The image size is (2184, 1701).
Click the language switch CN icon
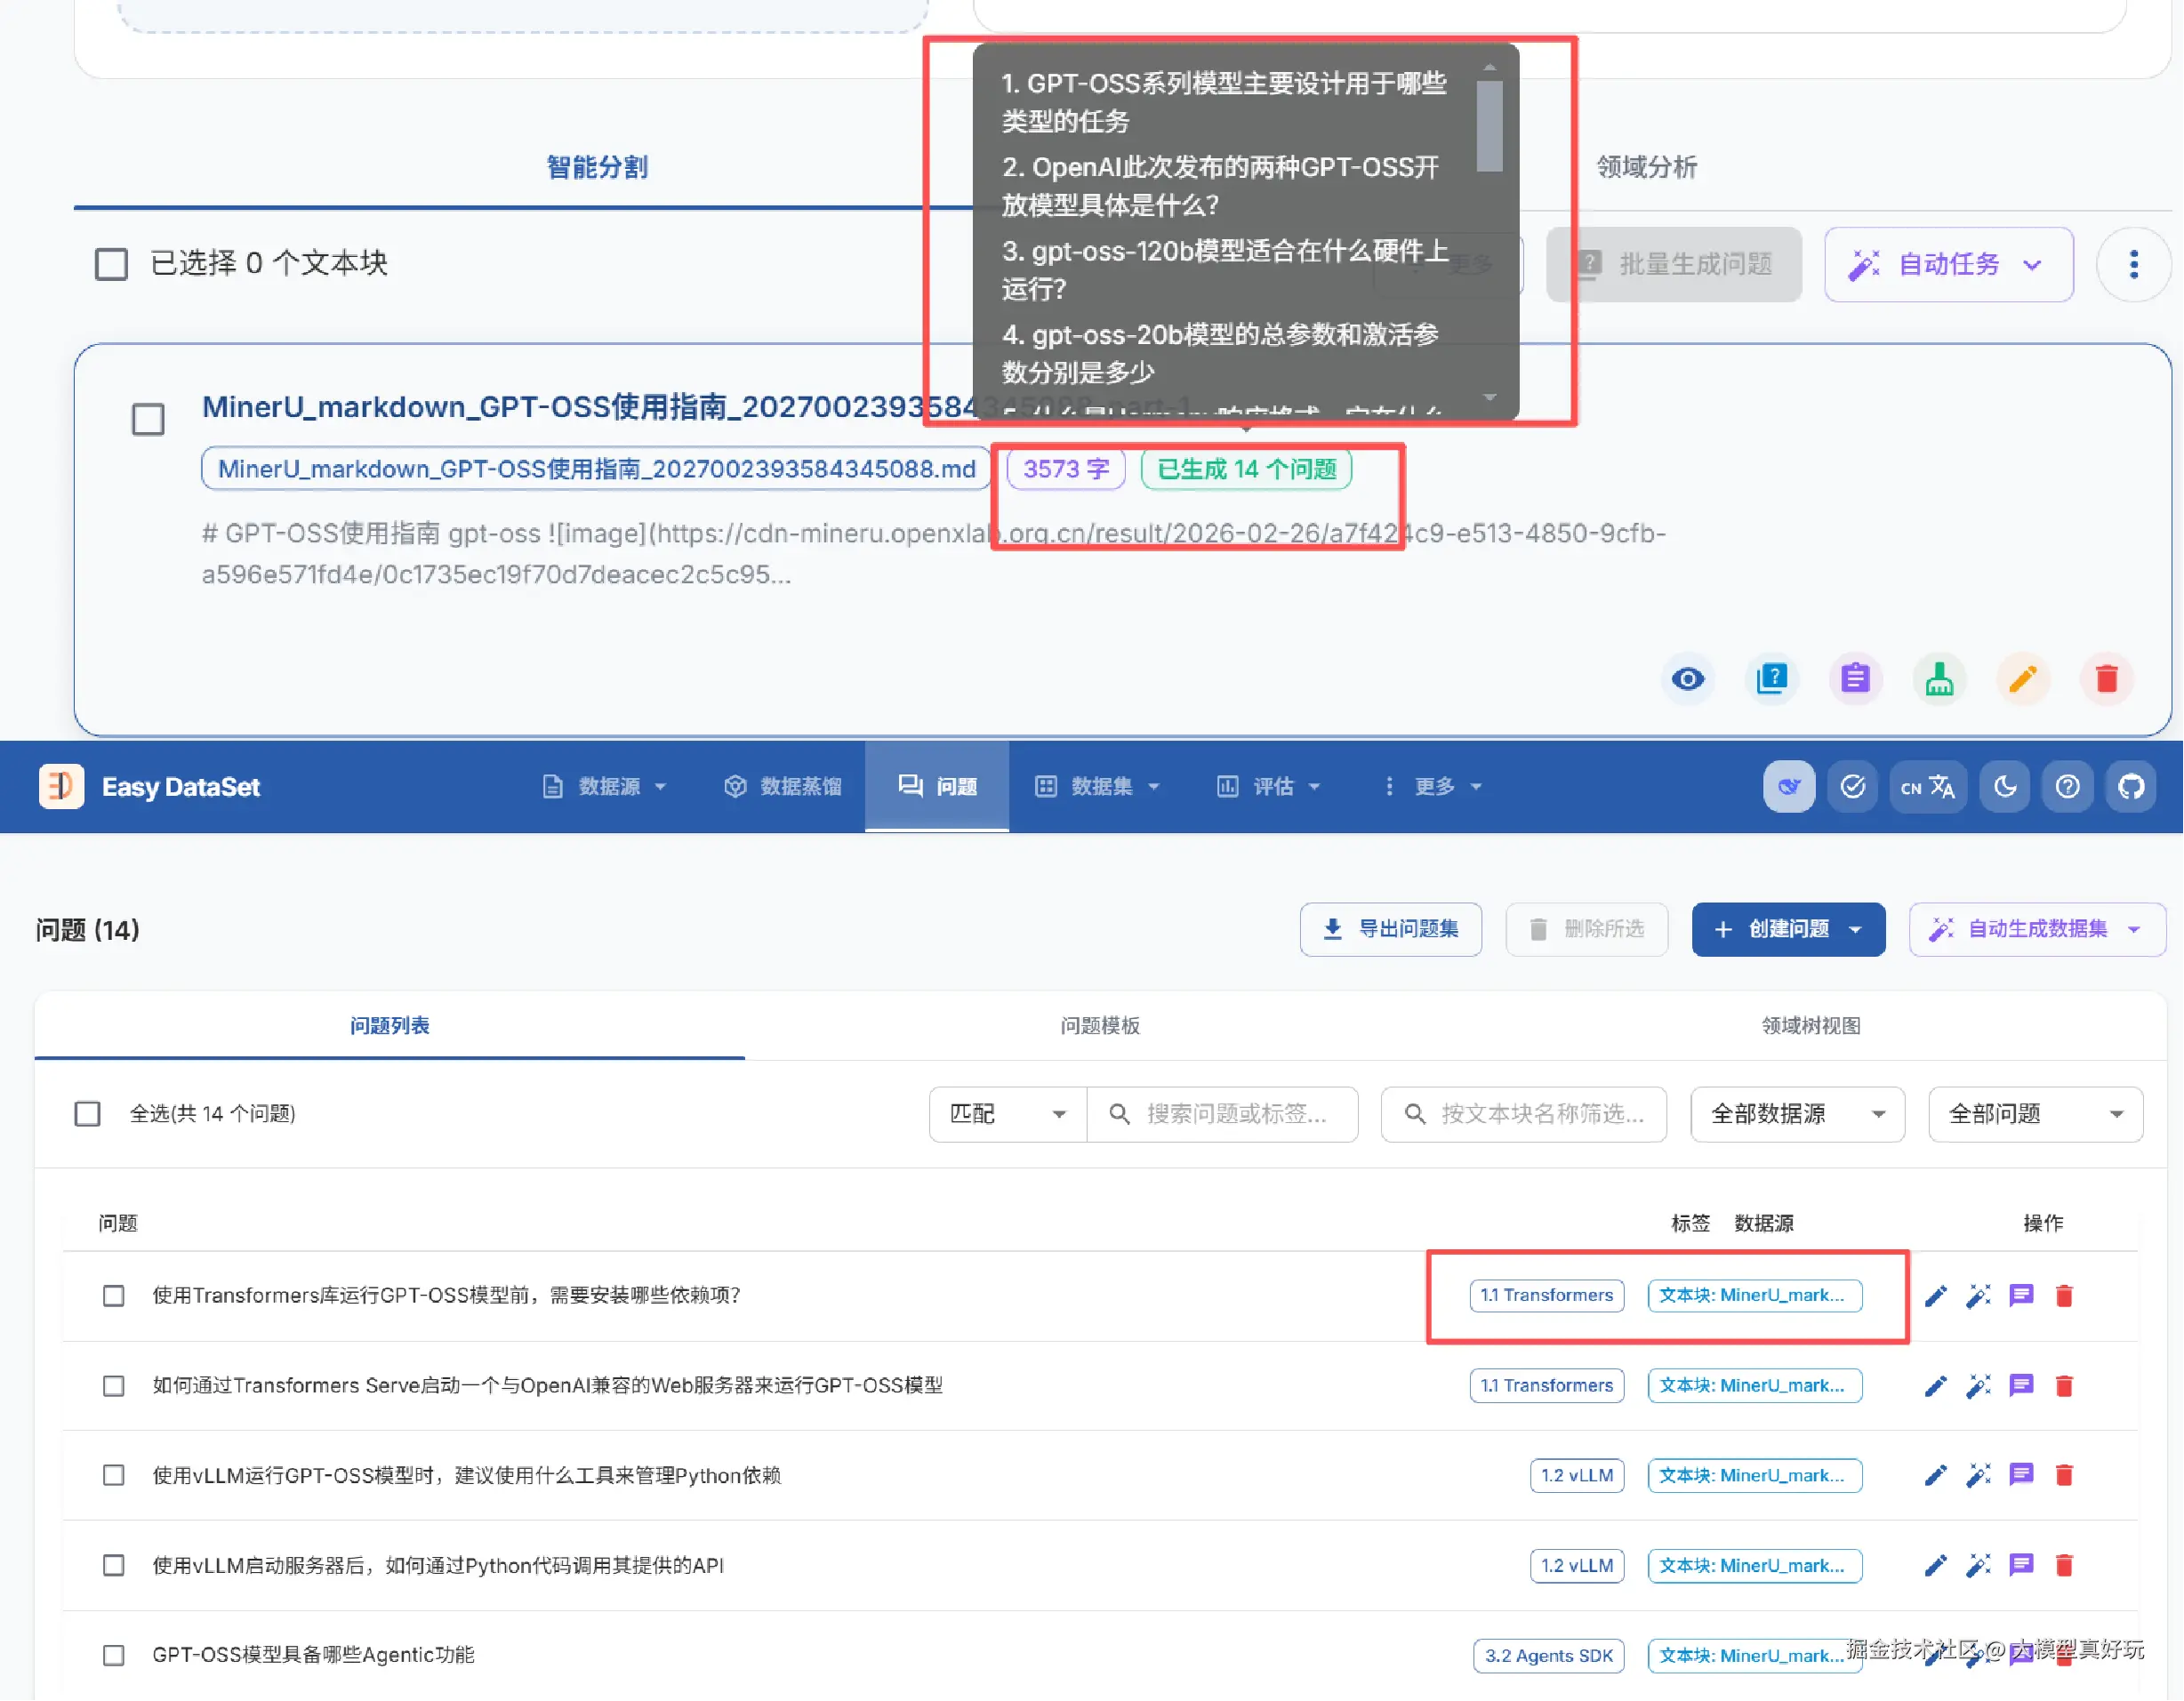pos(1927,787)
